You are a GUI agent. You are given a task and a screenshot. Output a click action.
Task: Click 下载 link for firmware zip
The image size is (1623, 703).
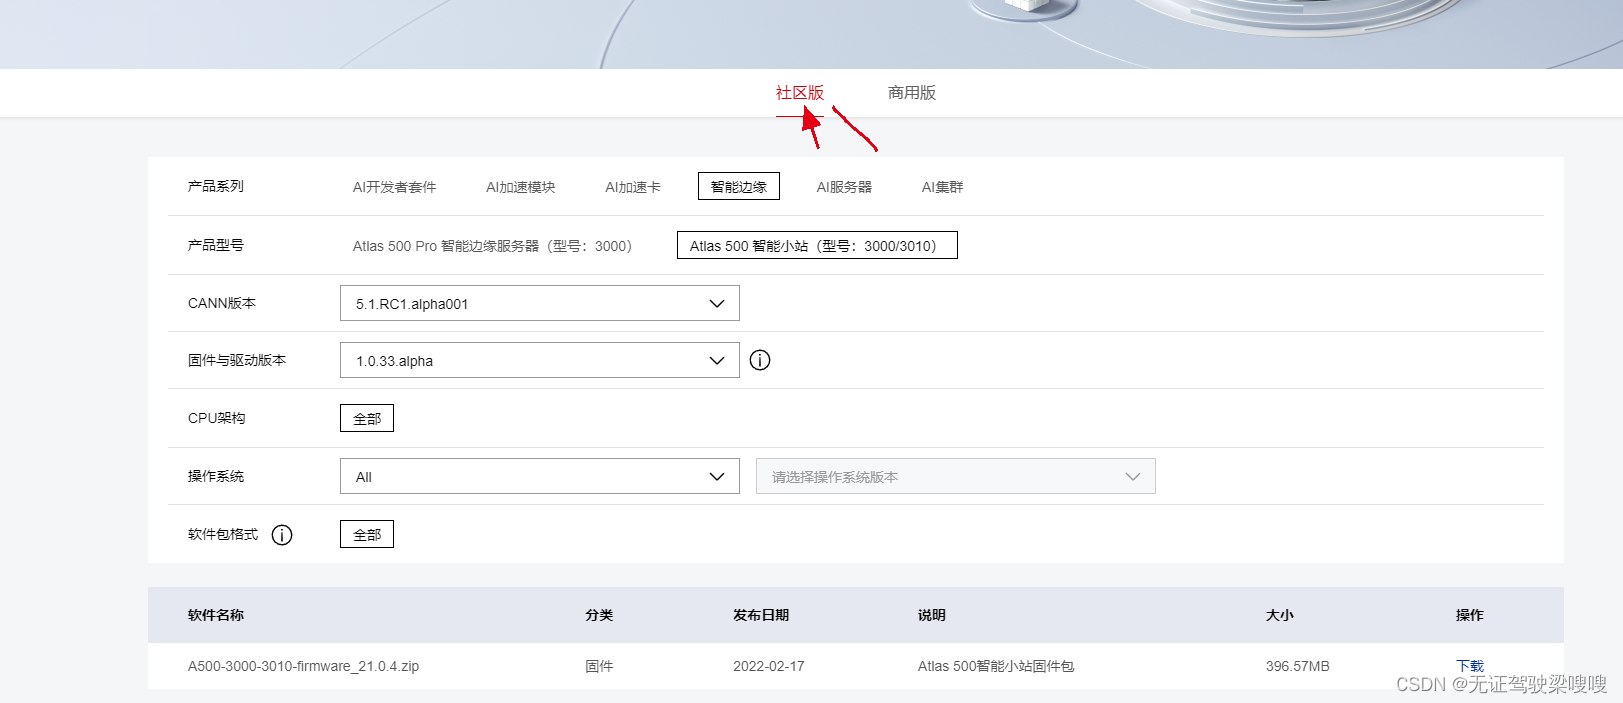1470,666
